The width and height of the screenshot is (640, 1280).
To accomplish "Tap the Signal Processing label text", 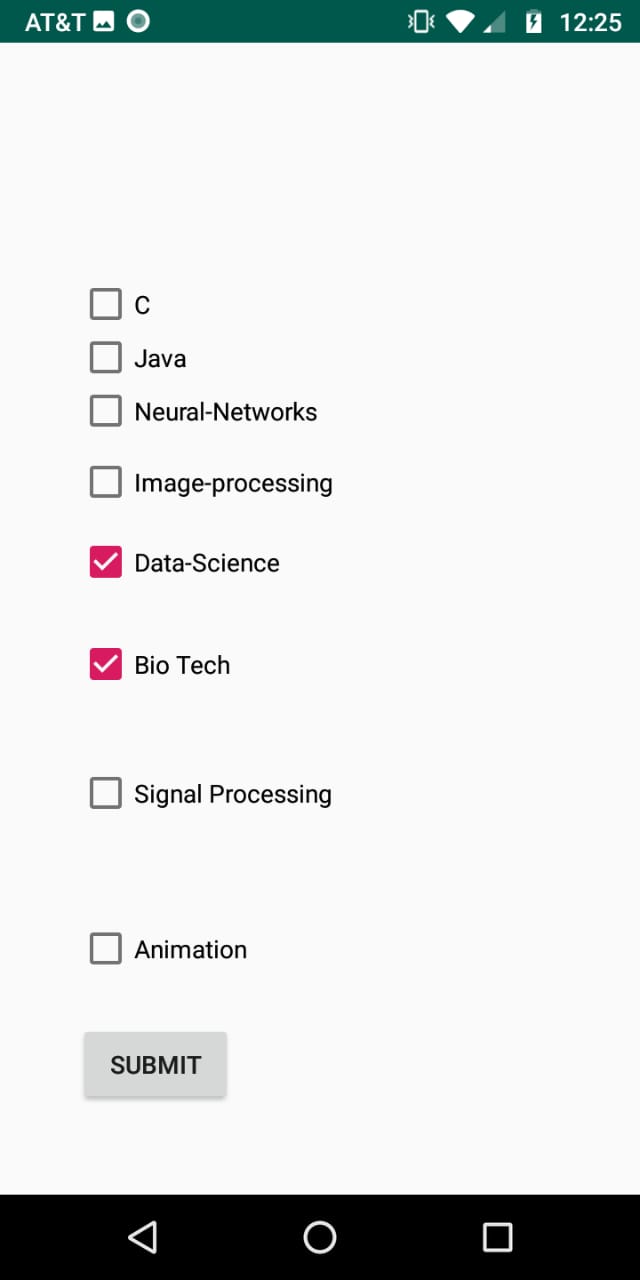I will point(233,794).
